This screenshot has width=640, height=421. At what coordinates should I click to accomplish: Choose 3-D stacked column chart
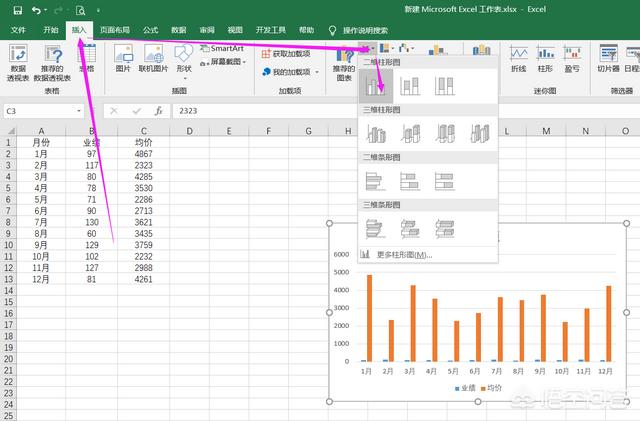pyautogui.click(x=410, y=134)
